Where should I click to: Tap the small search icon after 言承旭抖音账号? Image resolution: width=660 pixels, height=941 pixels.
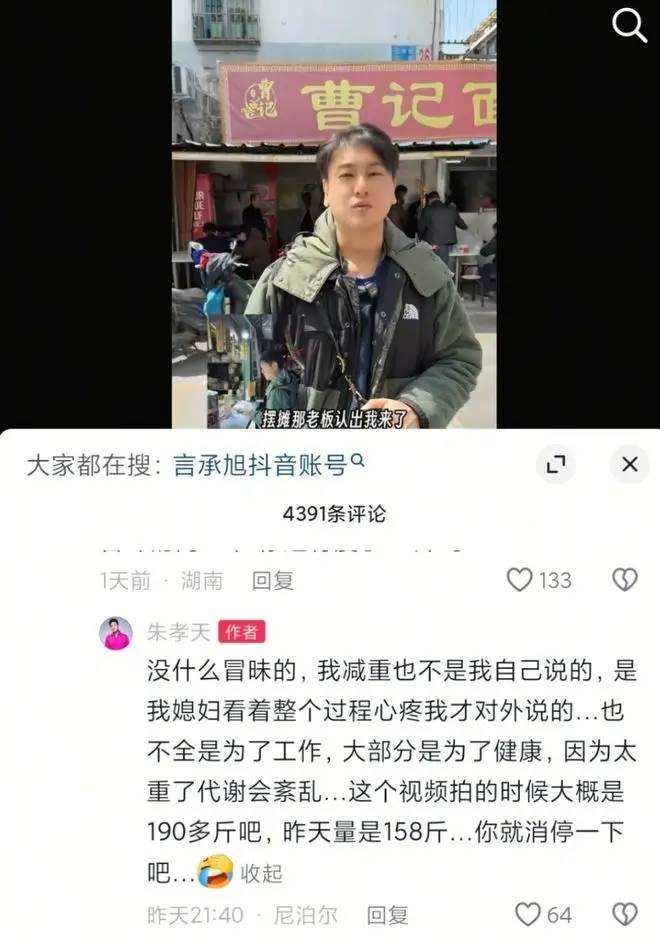[x=357, y=460]
